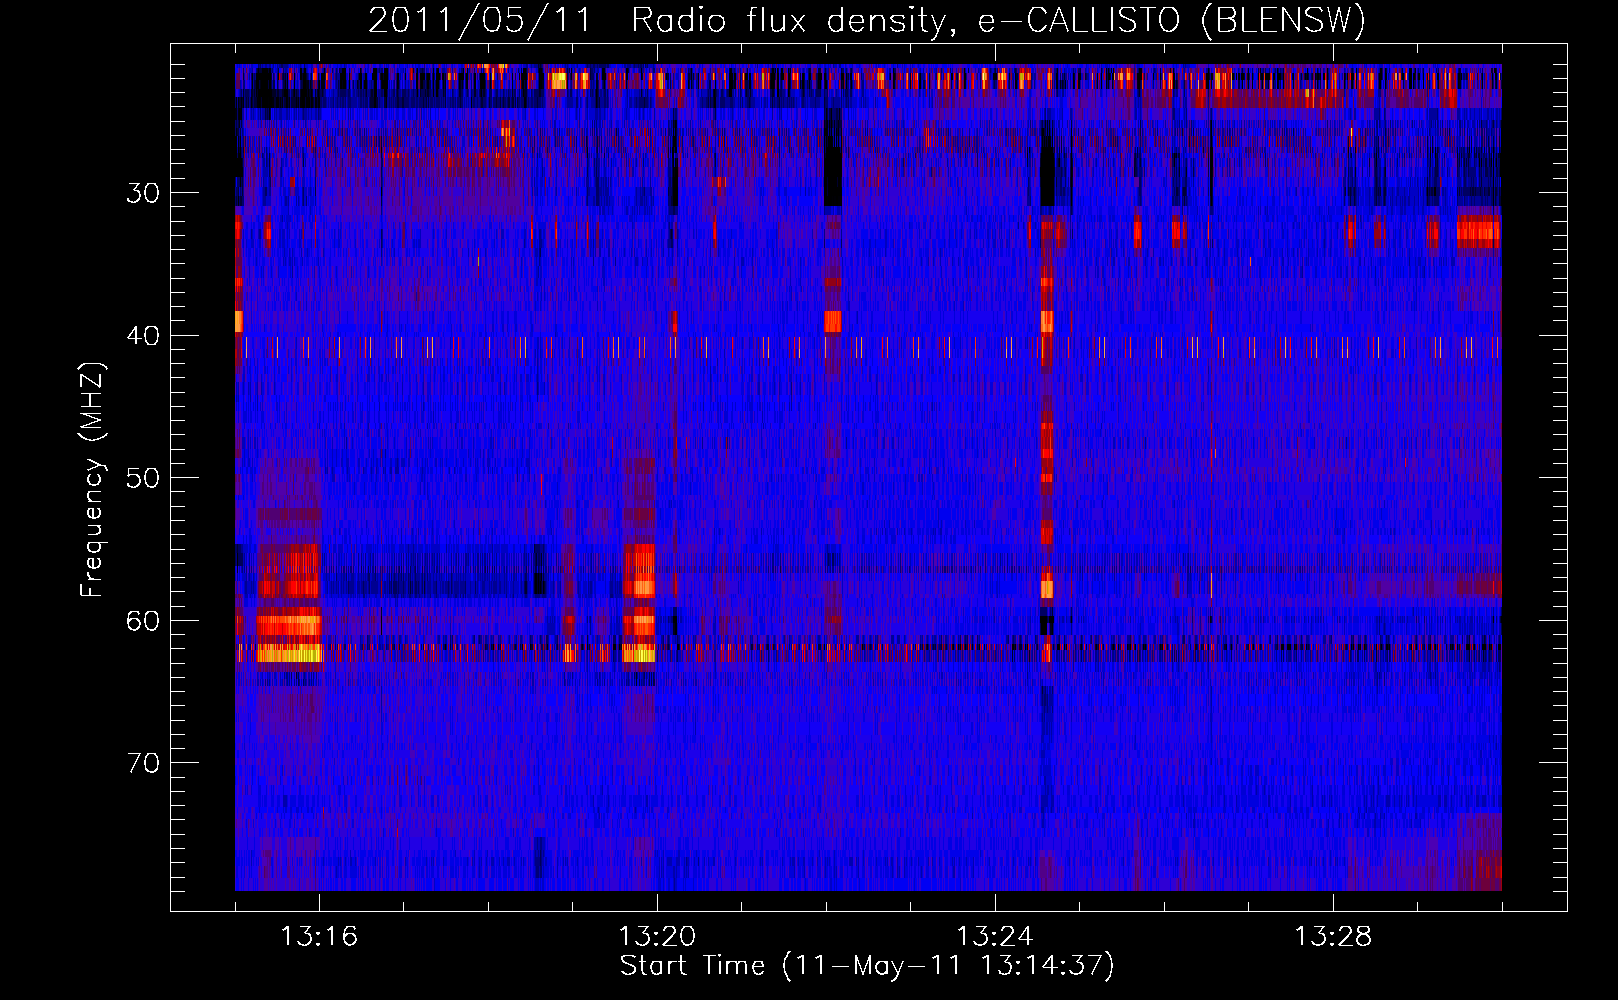Click the 'Frequency (MHZ)' axis label

tap(92, 479)
